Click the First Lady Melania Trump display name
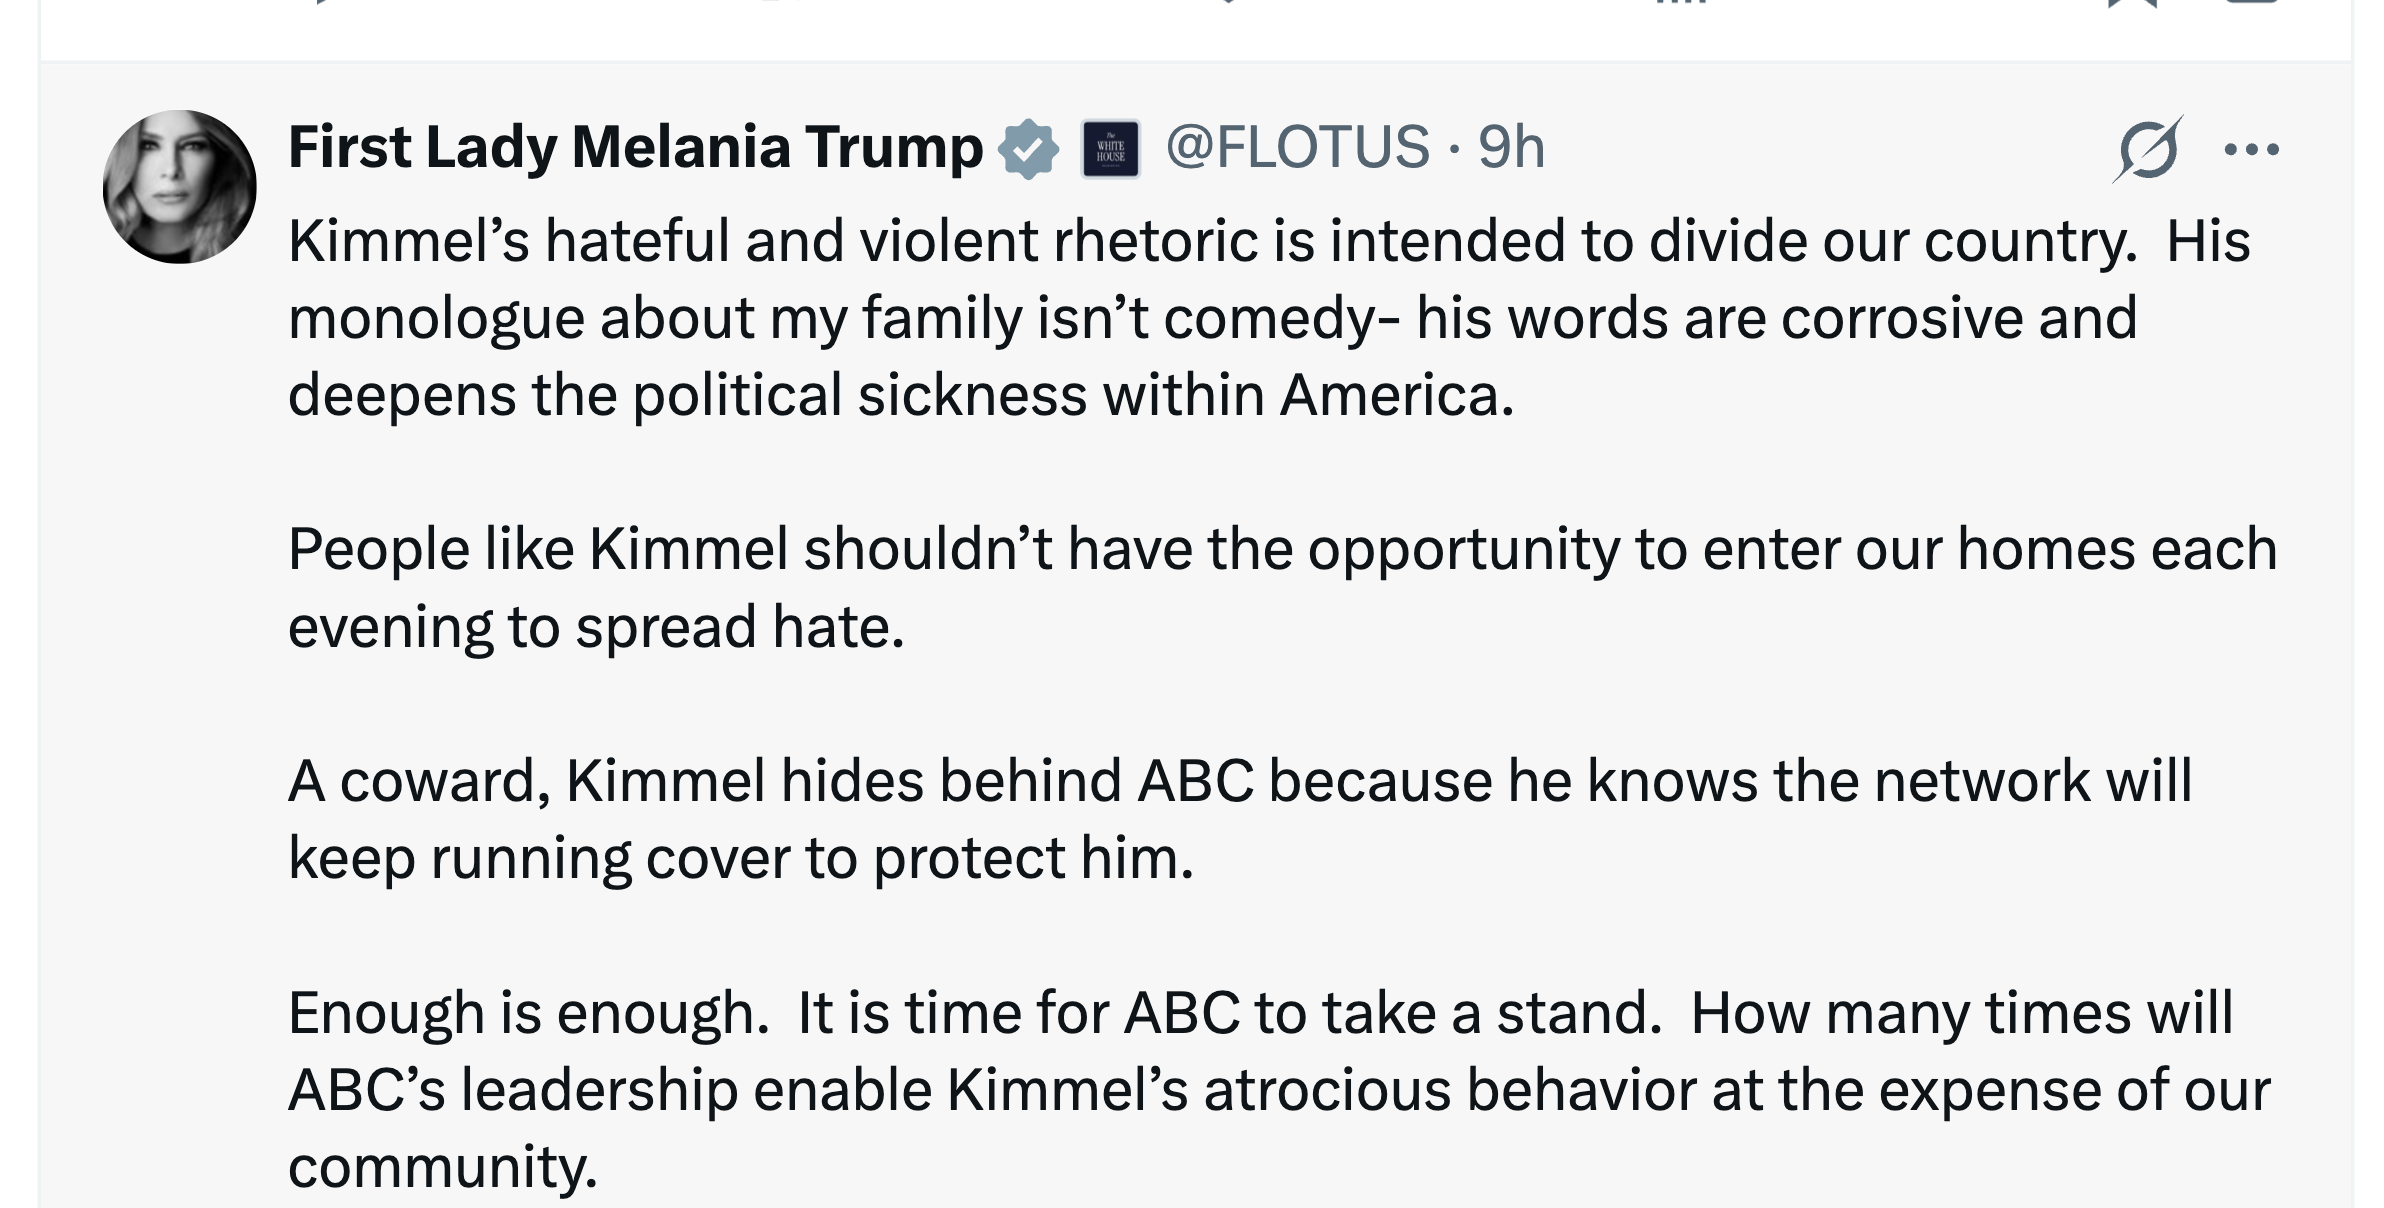Image resolution: width=2384 pixels, height=1208 pixels. (x=635, y=148)
